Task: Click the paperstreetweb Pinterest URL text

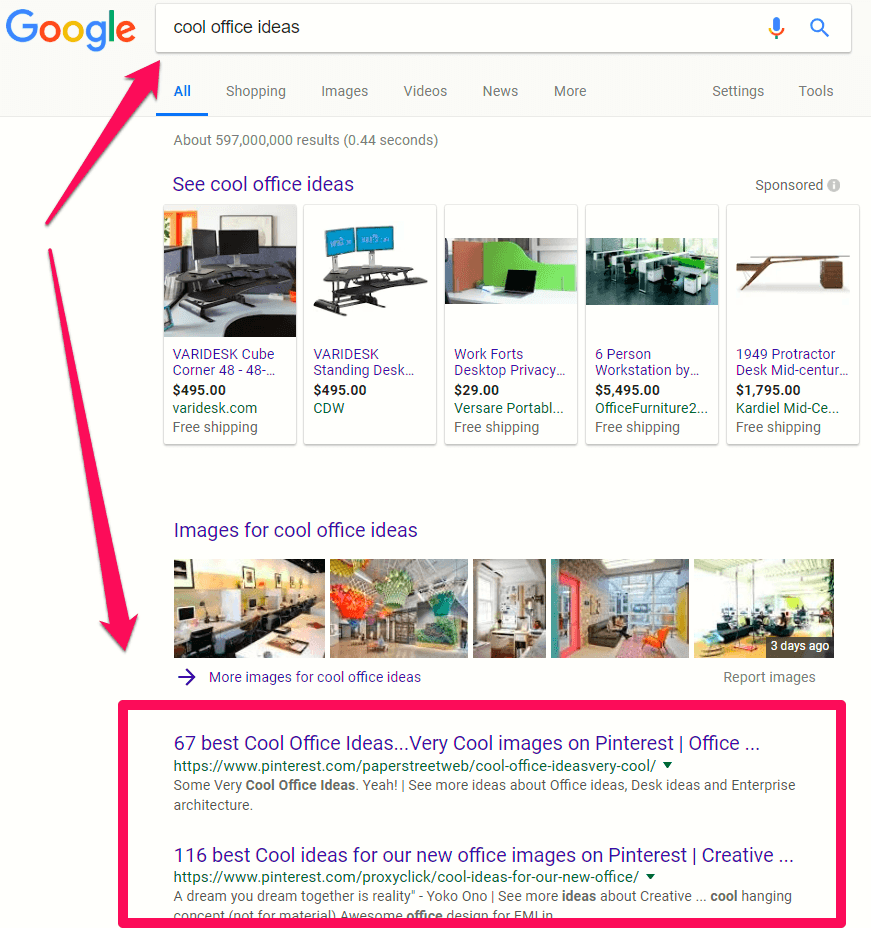Action: click(415, 766)
